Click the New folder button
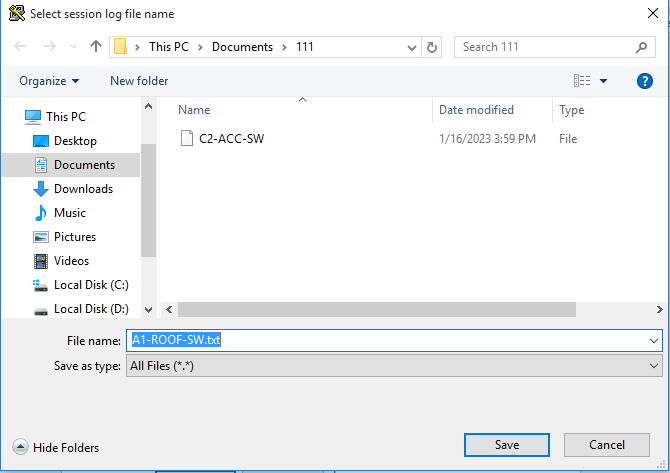670x473 pixels. click(x=139, y=81)
